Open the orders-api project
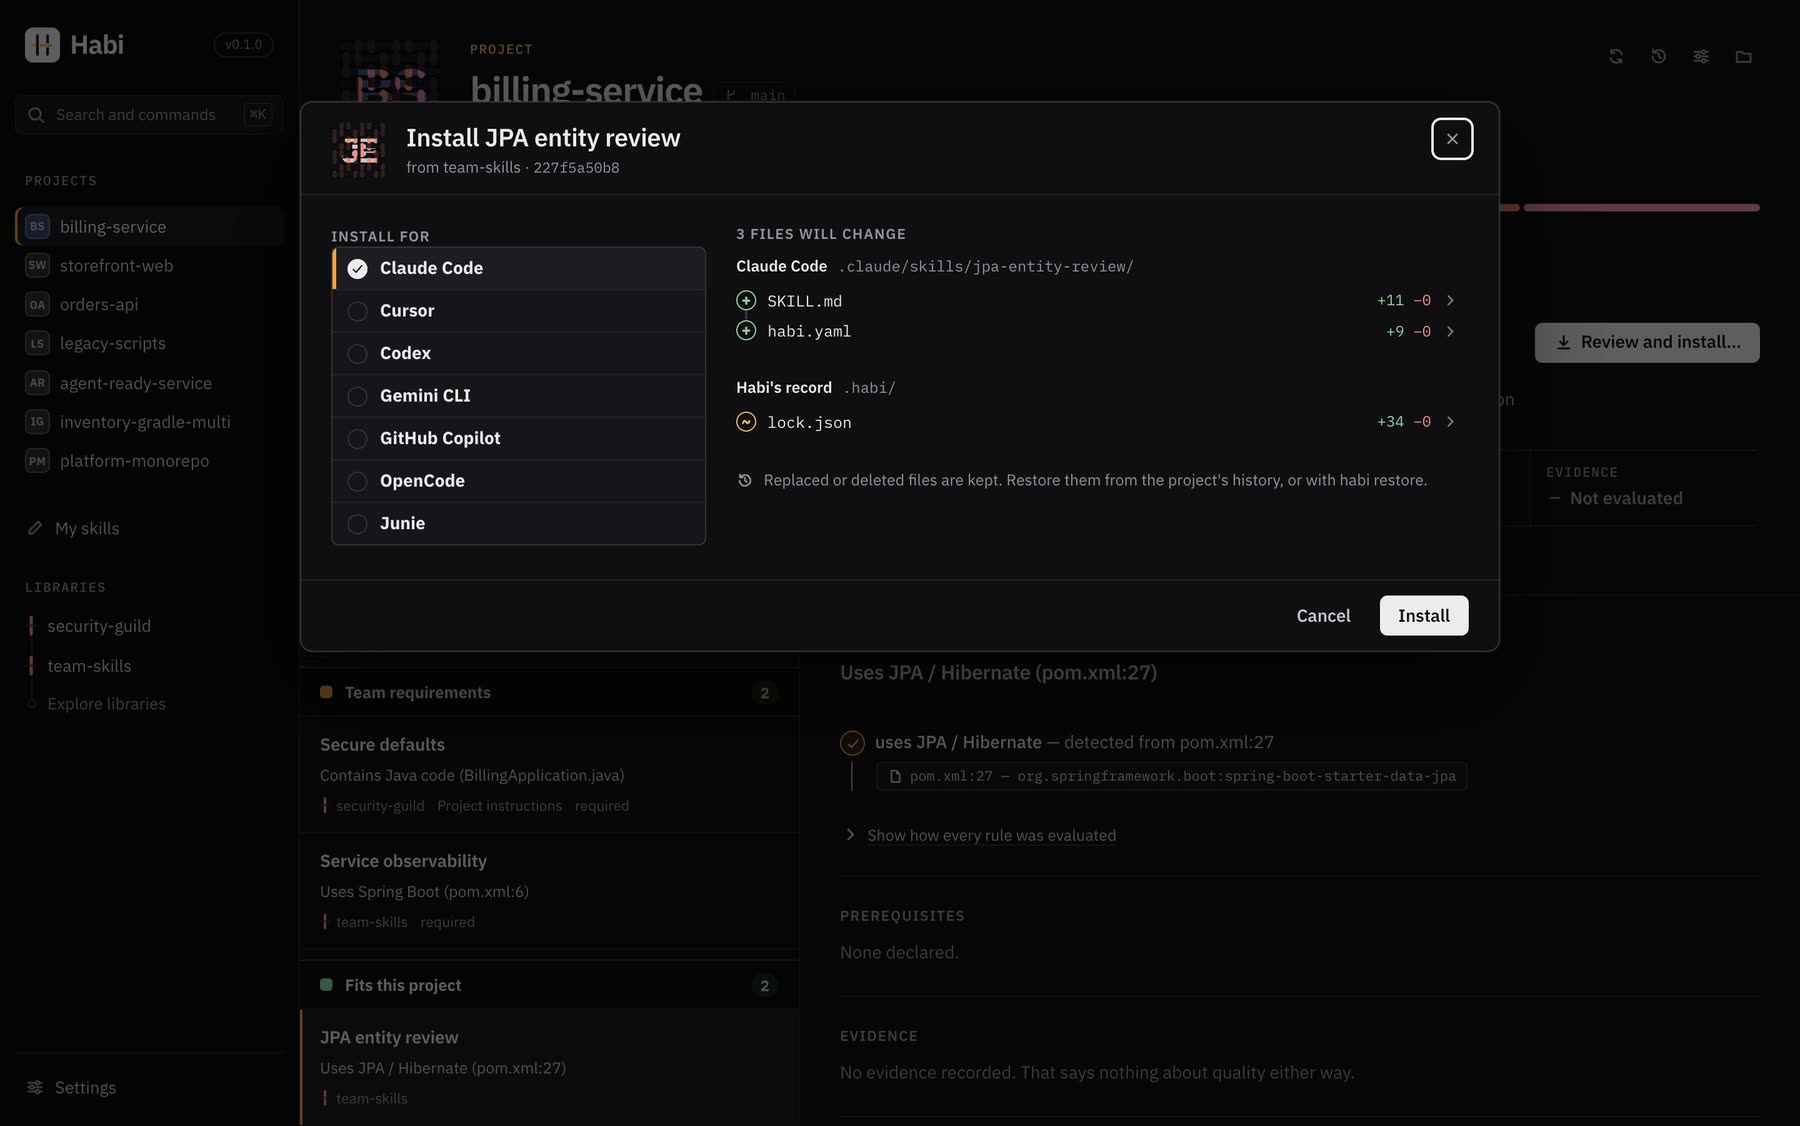 pos(149,305)
